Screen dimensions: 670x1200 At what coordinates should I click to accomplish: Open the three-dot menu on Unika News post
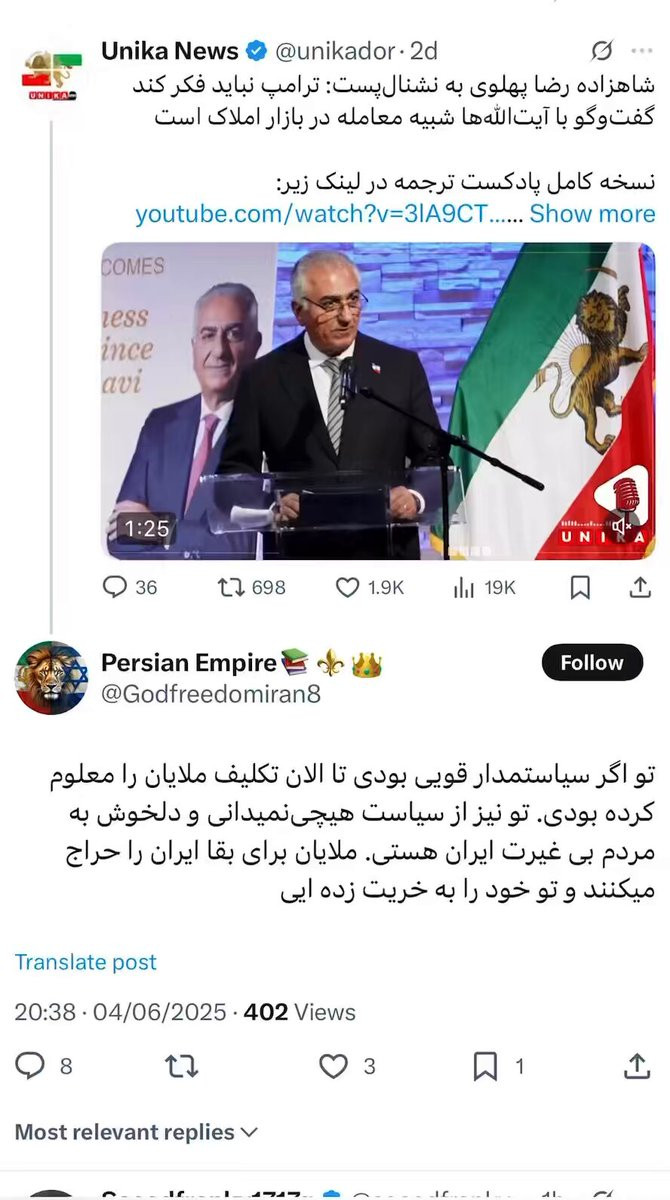641,50
